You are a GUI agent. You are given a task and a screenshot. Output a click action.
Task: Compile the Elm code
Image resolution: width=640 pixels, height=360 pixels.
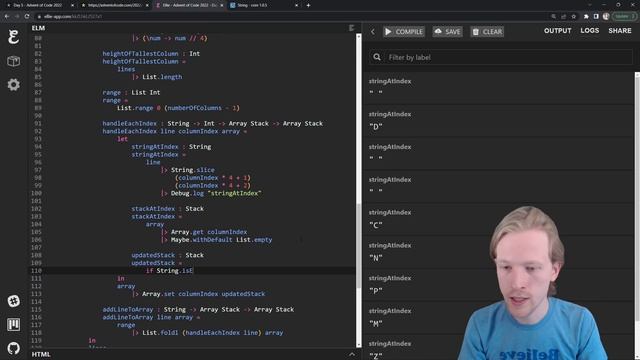pyautogui.click(x=404, y=31)
